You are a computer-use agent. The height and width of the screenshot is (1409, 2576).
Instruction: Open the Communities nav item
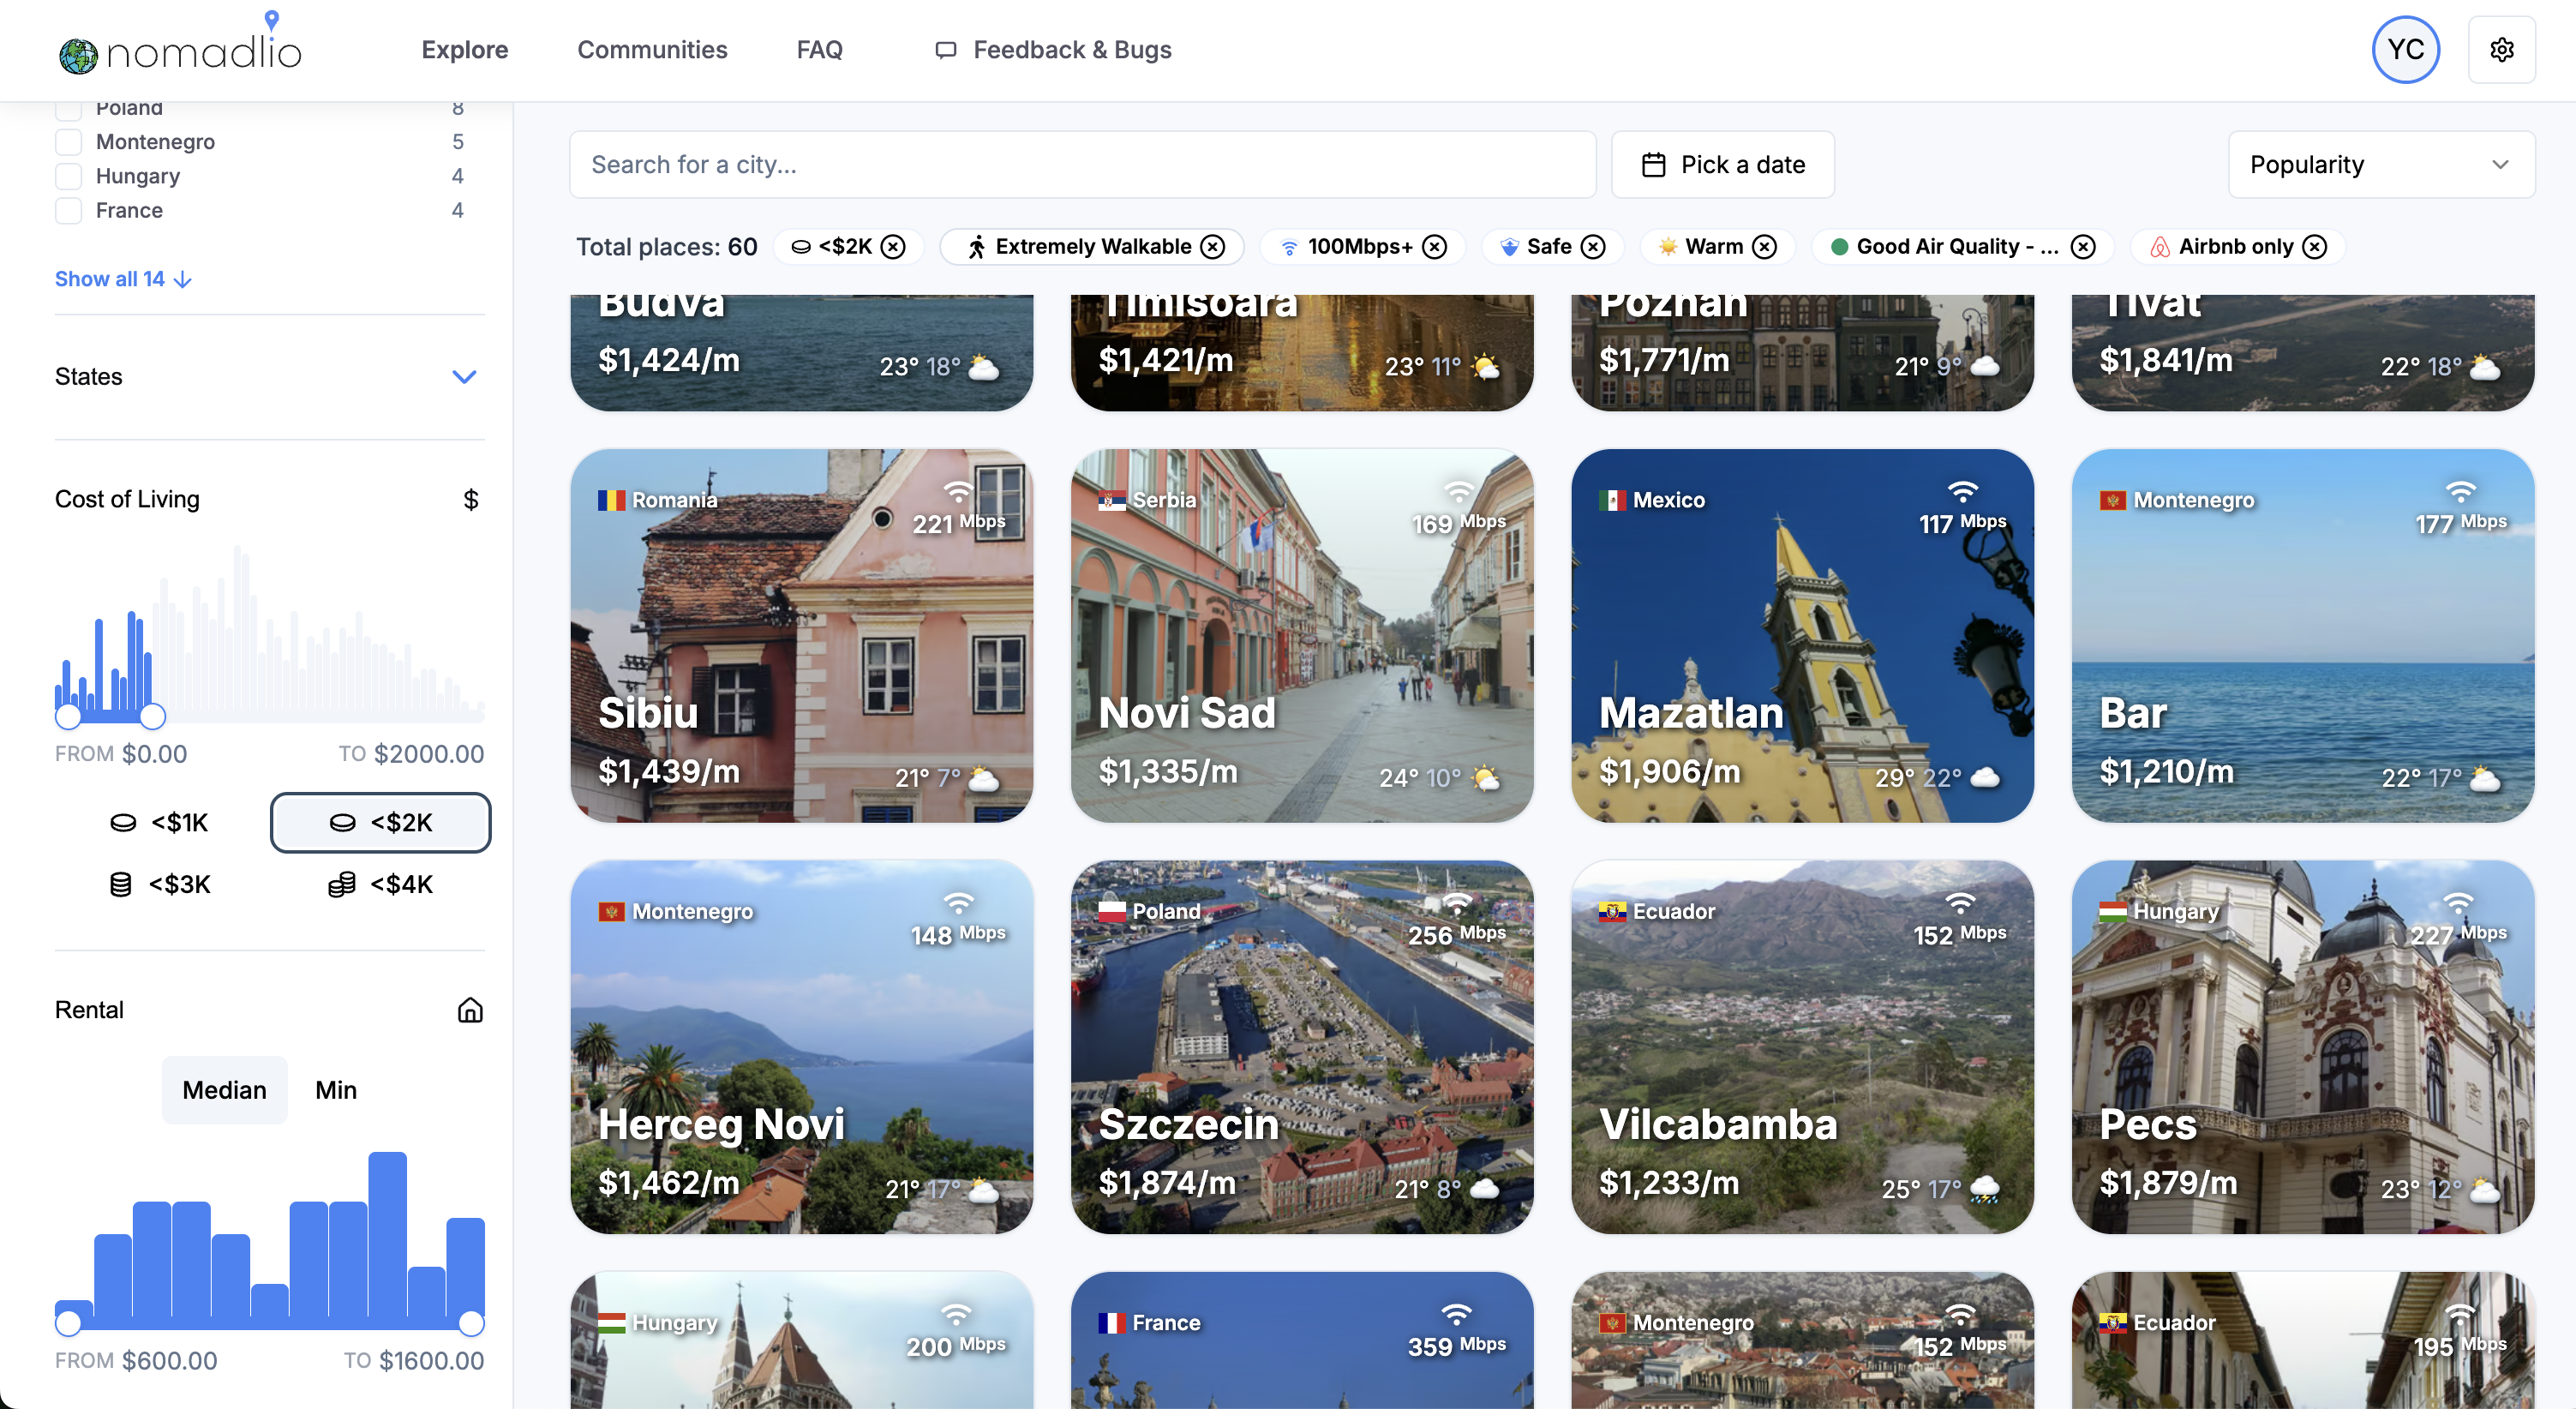tap(652, 50)
